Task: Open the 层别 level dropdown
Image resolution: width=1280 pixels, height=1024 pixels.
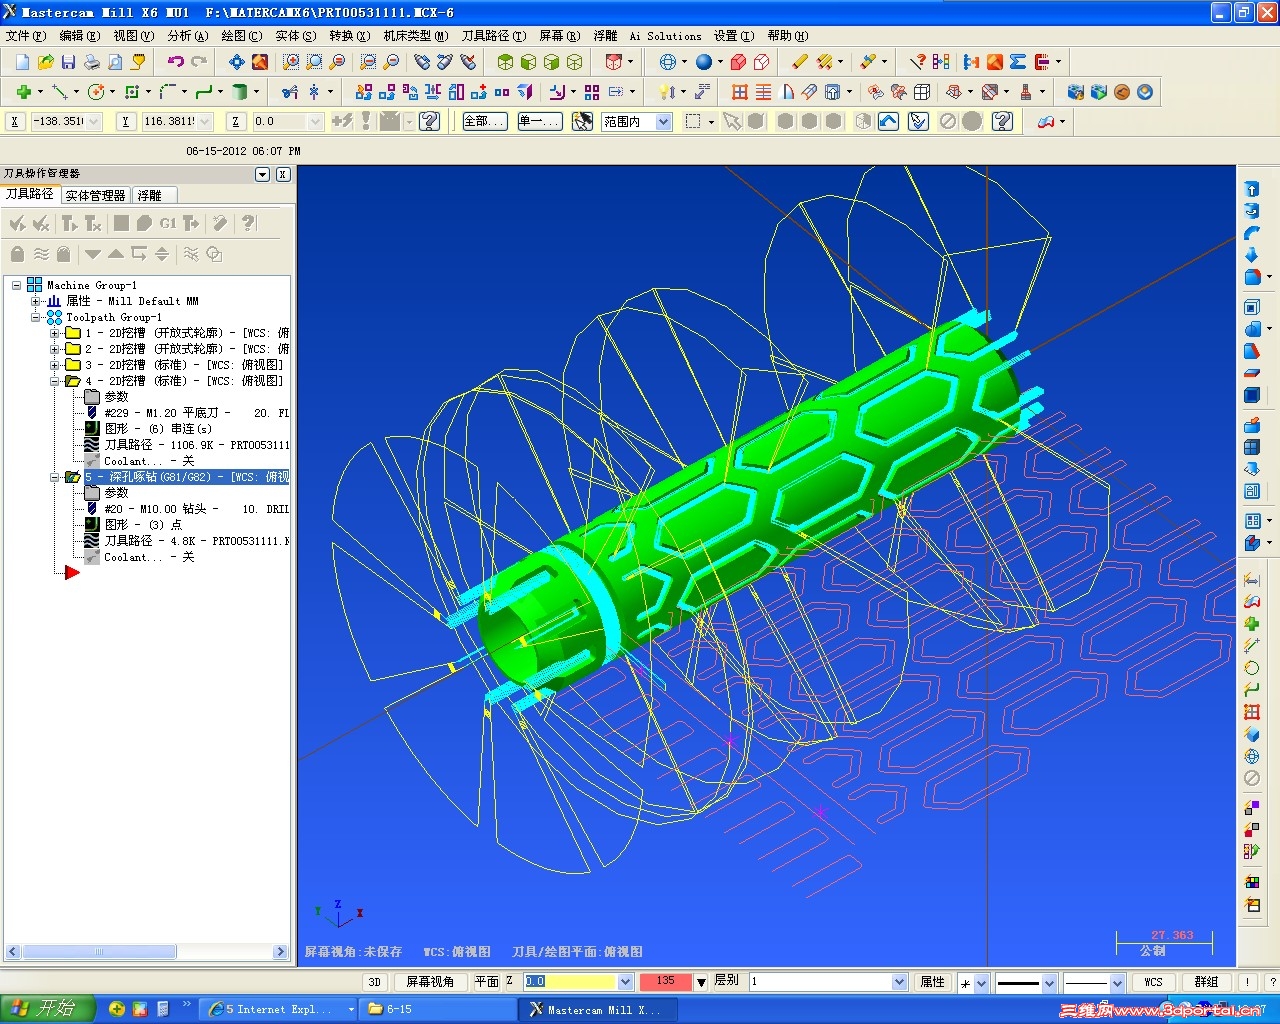Action: coord(899,982)
